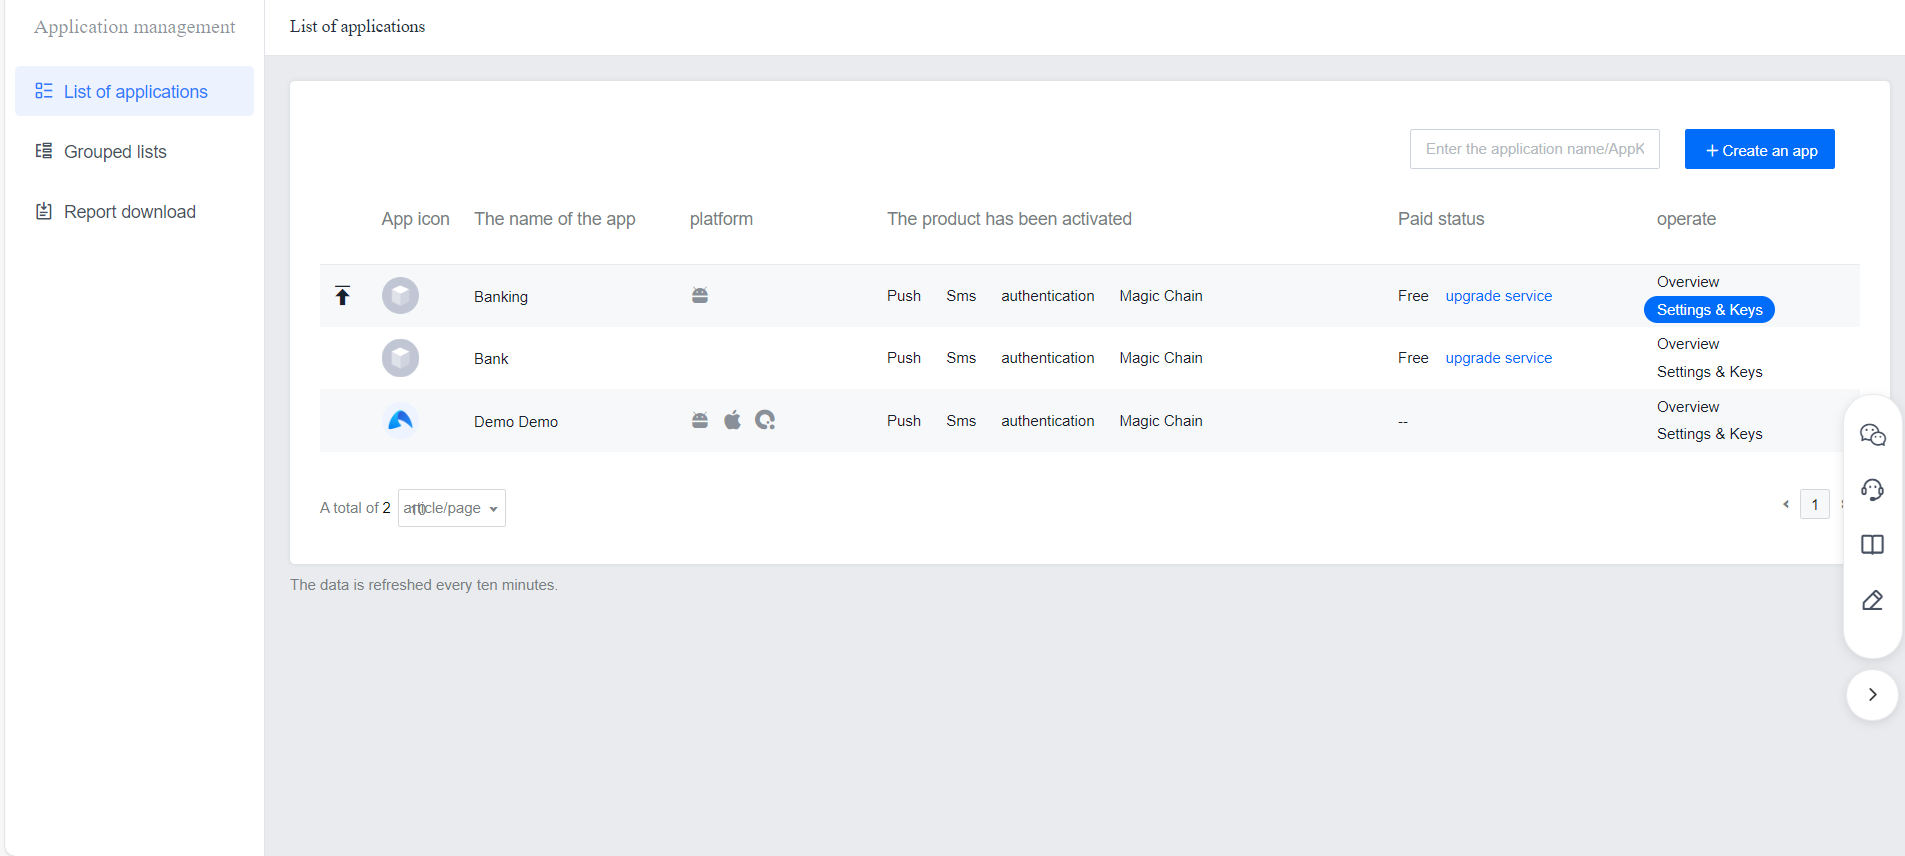
Task: Open the Report download menu item
Action: 129,212
